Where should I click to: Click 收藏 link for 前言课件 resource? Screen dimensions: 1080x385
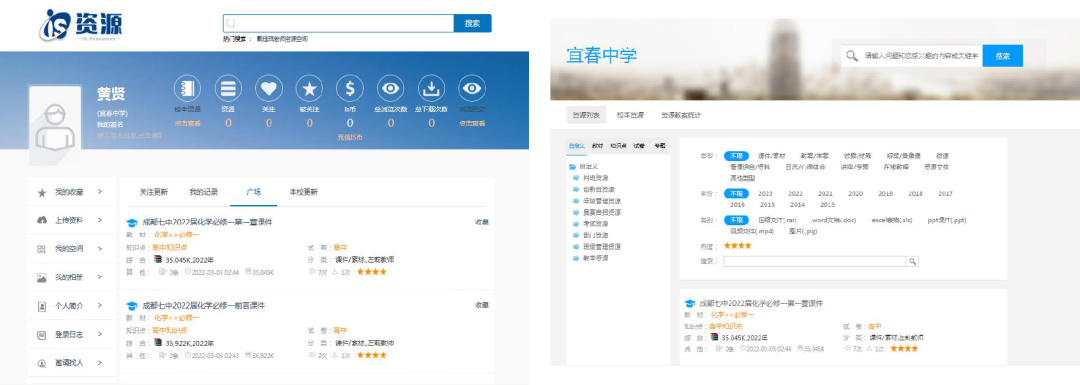[481, 305]
